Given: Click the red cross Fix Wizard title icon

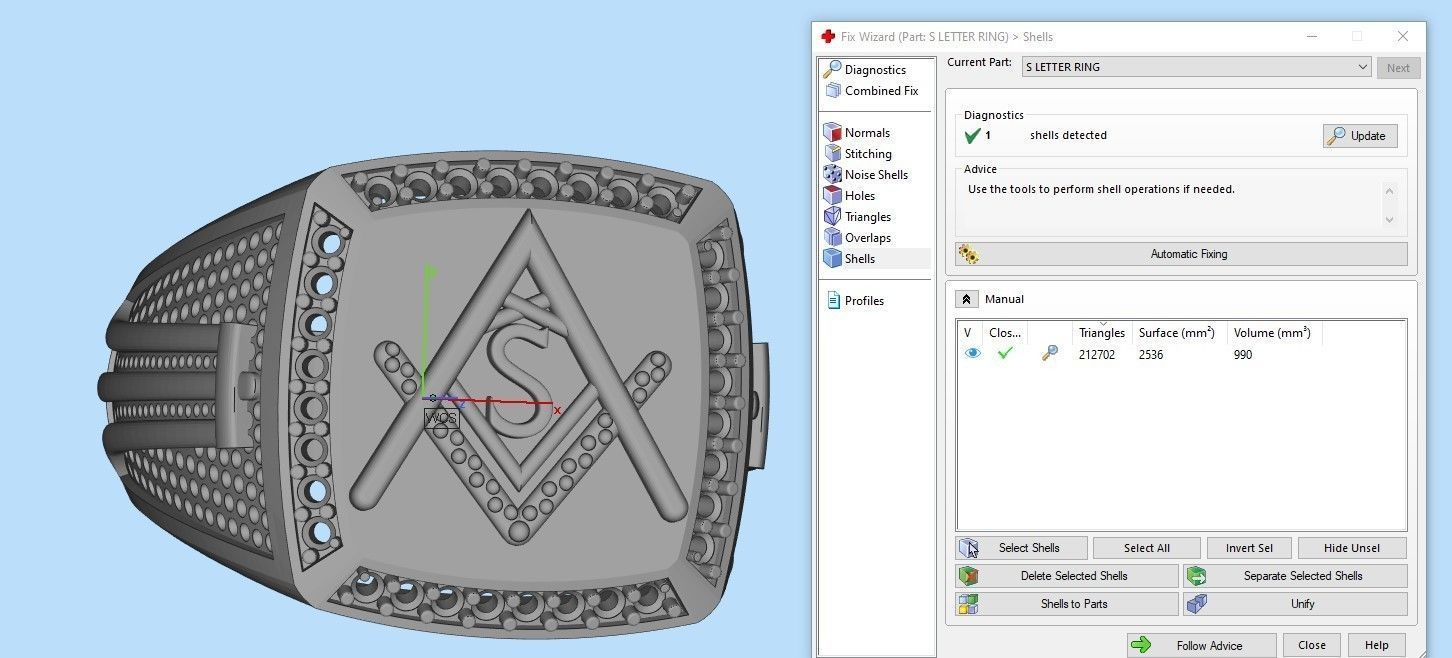Looking at the screenshot, I should [828, 36].
